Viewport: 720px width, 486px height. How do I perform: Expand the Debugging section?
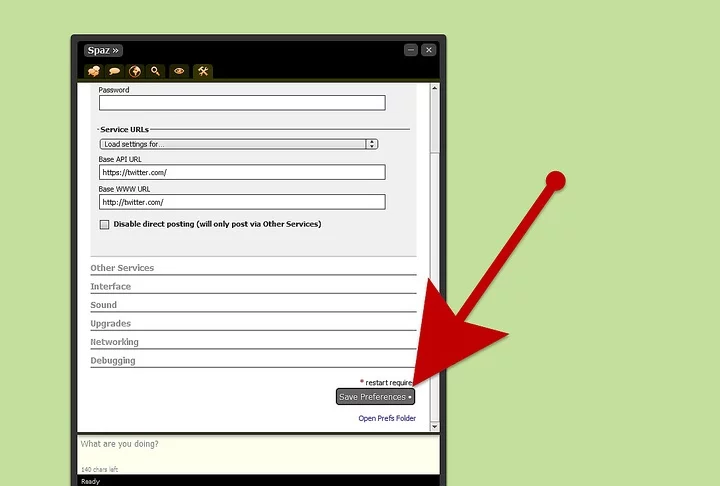click(113, 361)
